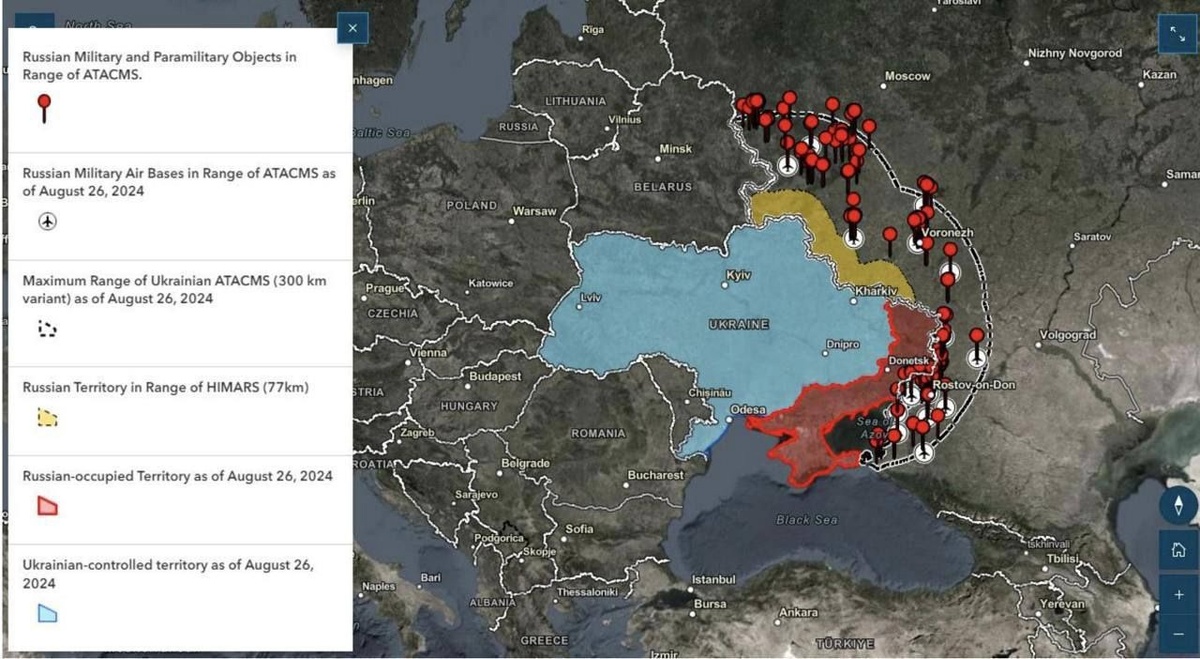Click the Voronezh city label on the map
The image size is (1200, 659).
point(946,232)
